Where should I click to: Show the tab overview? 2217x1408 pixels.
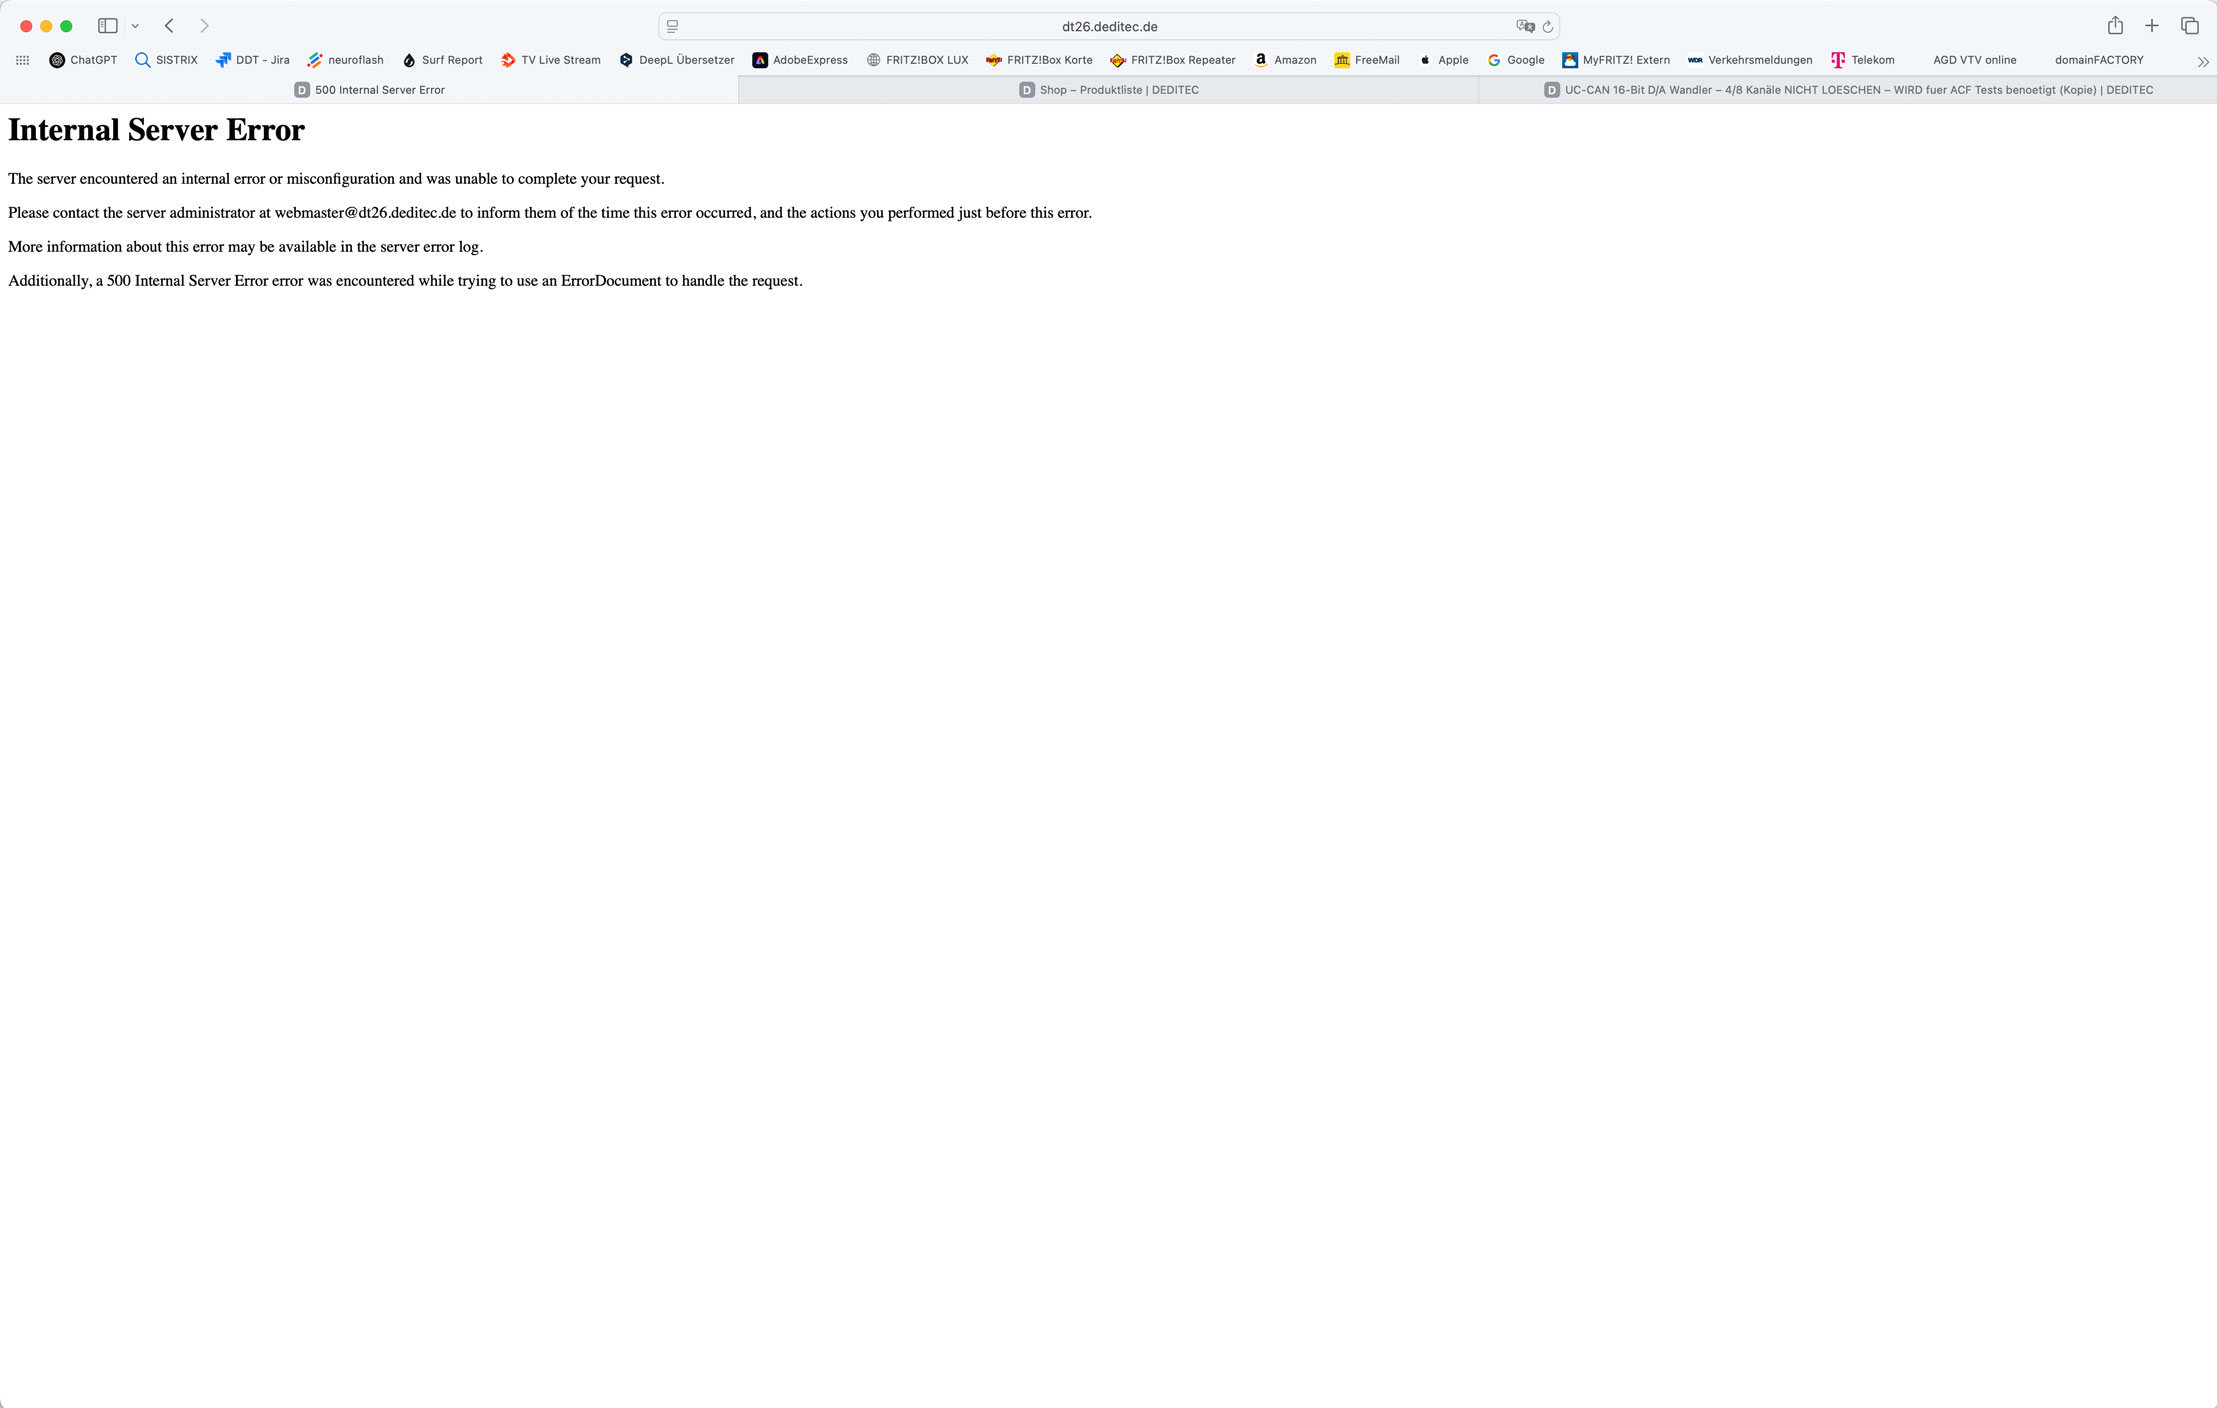2189,26
